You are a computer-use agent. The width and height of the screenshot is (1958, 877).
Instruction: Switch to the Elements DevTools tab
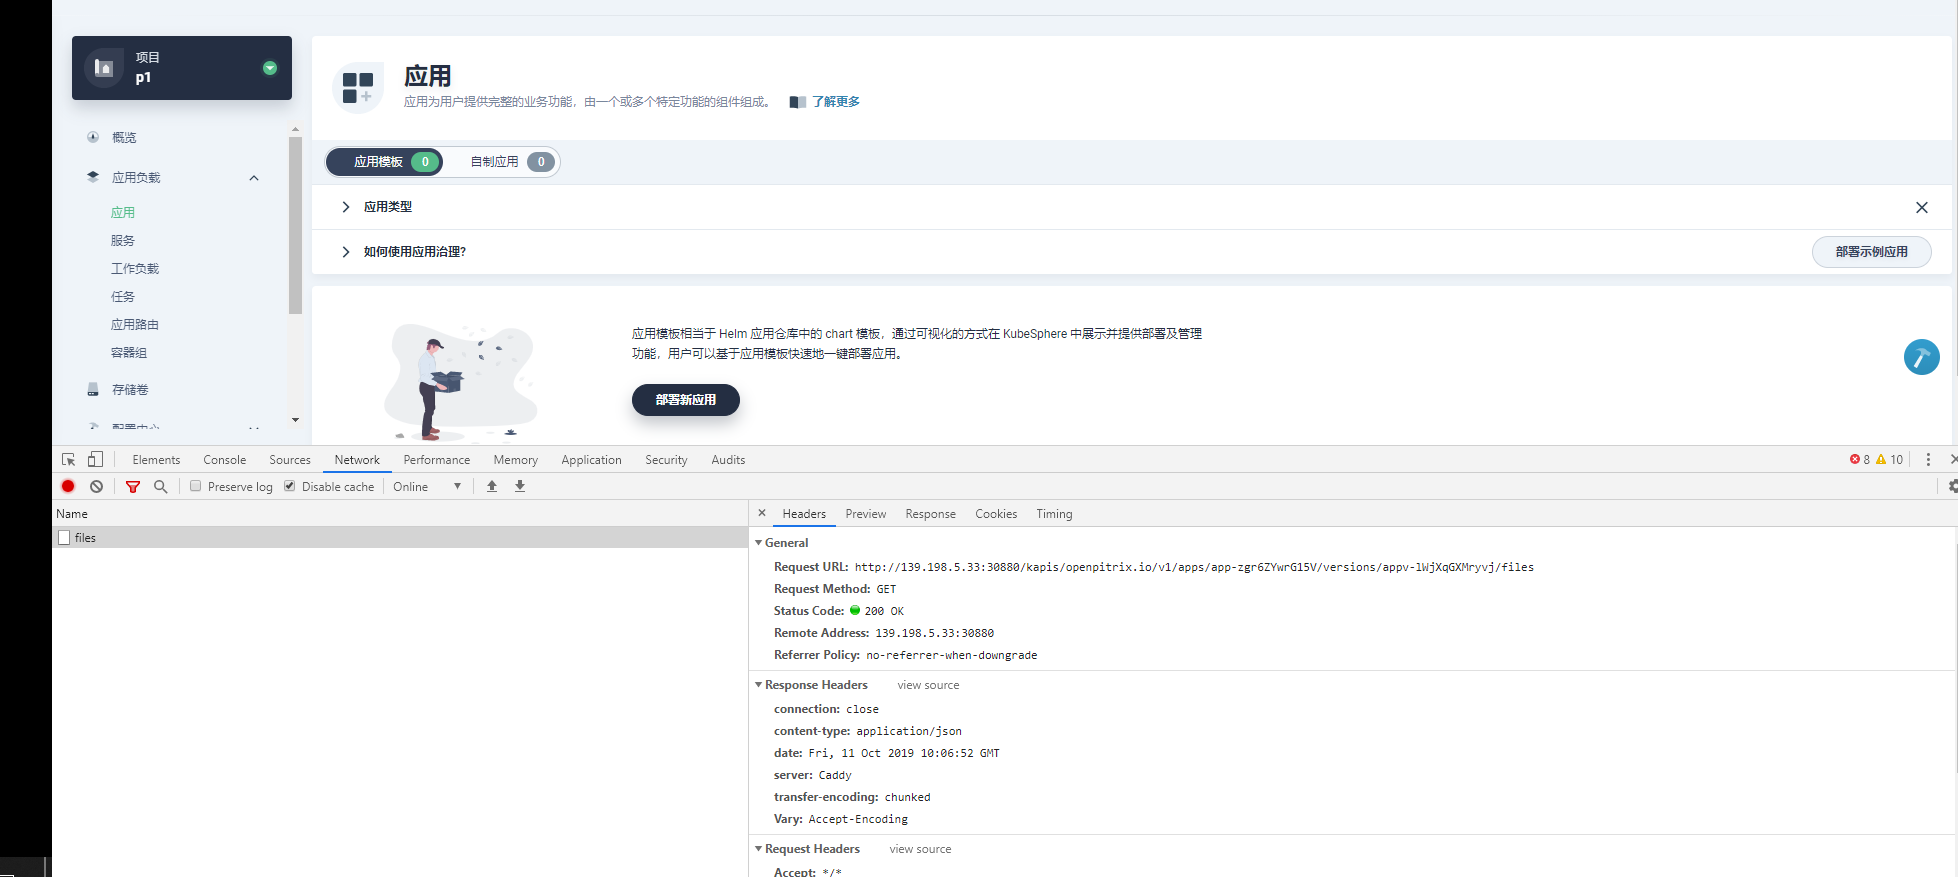click(x=156, y=460)
